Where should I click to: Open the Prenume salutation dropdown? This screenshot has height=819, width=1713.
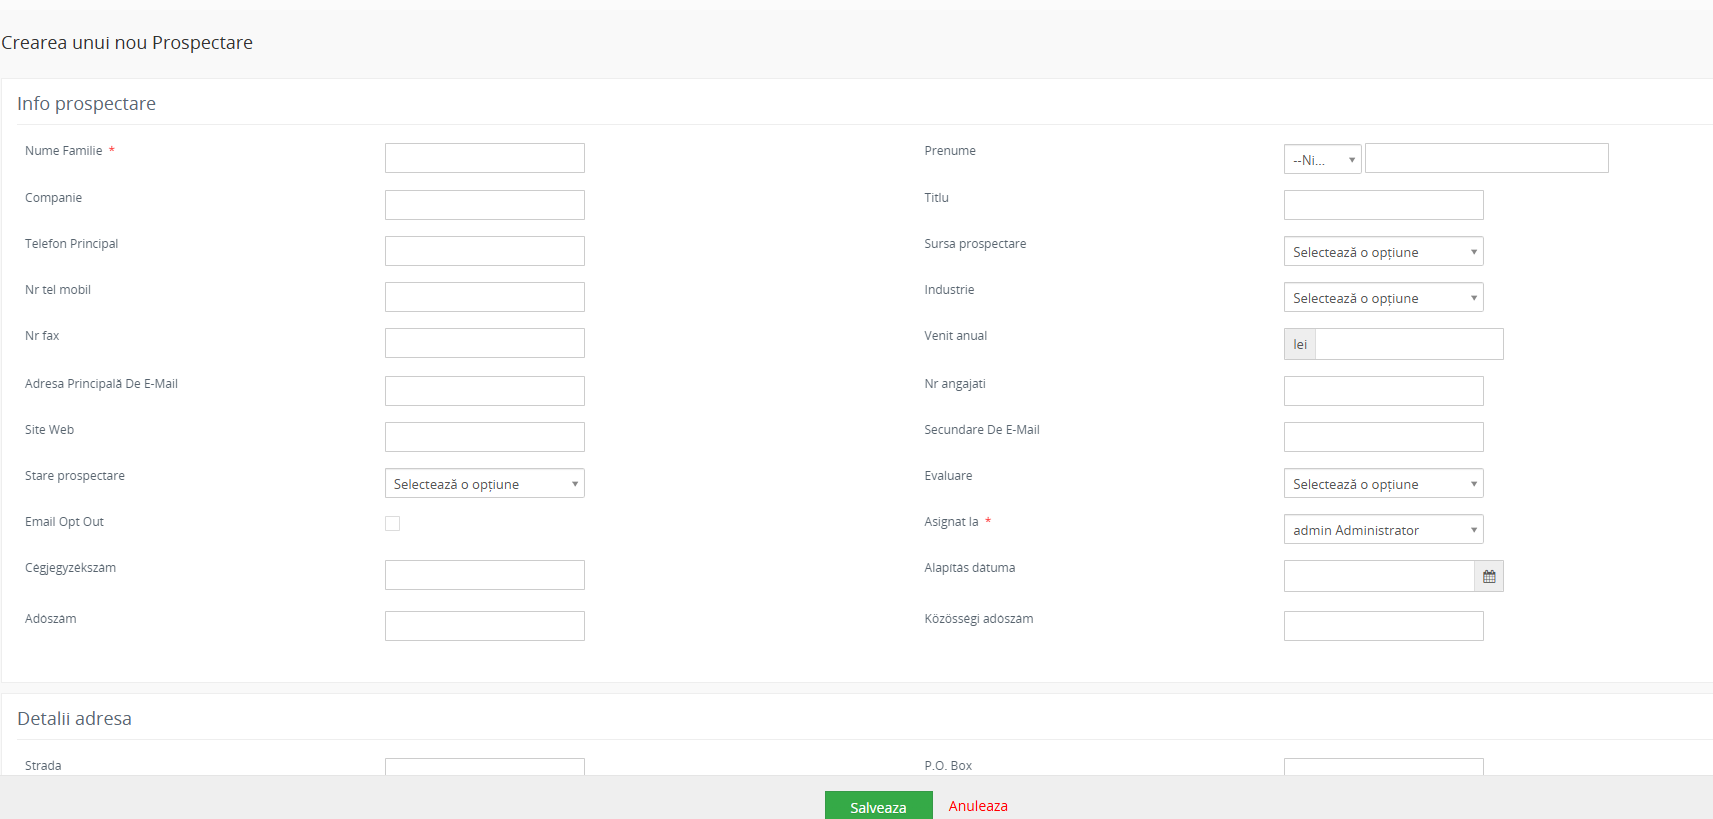tap(1322, 159)
